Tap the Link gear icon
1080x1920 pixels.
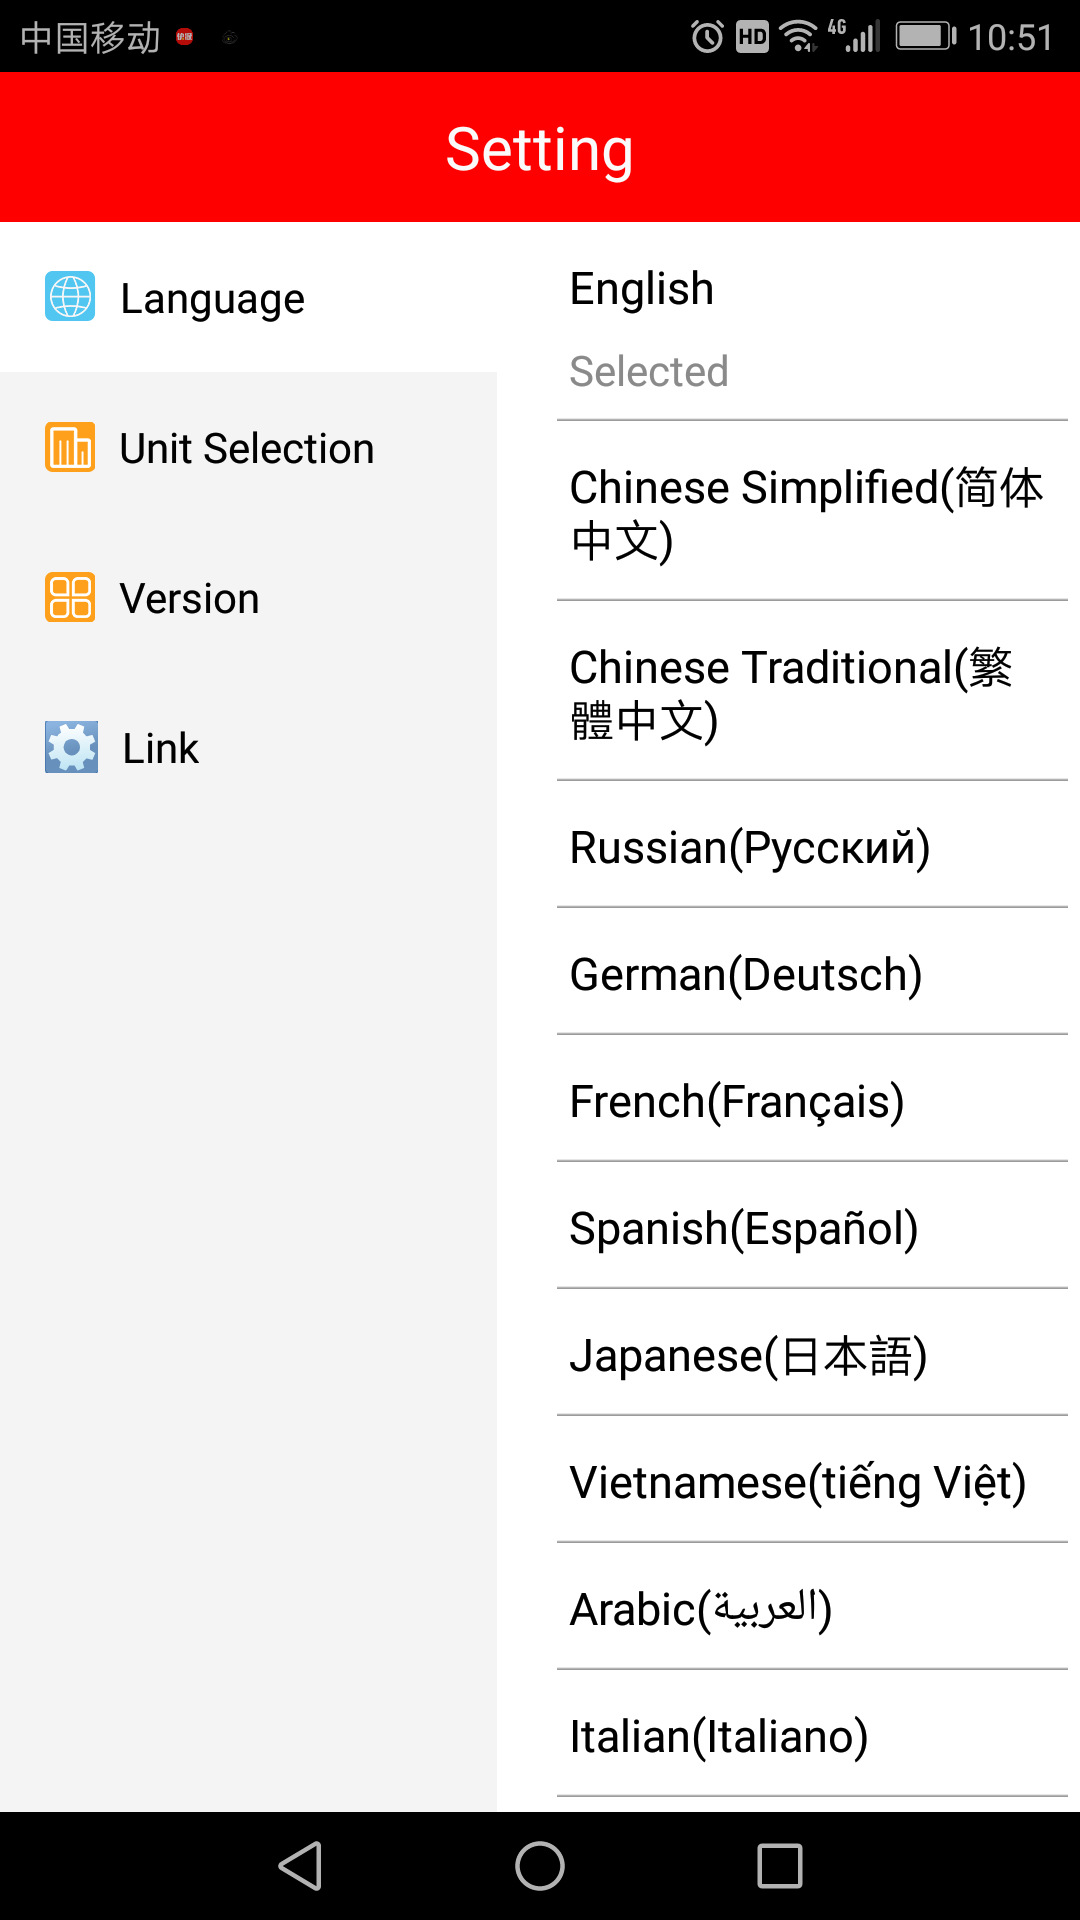point(71,747)
